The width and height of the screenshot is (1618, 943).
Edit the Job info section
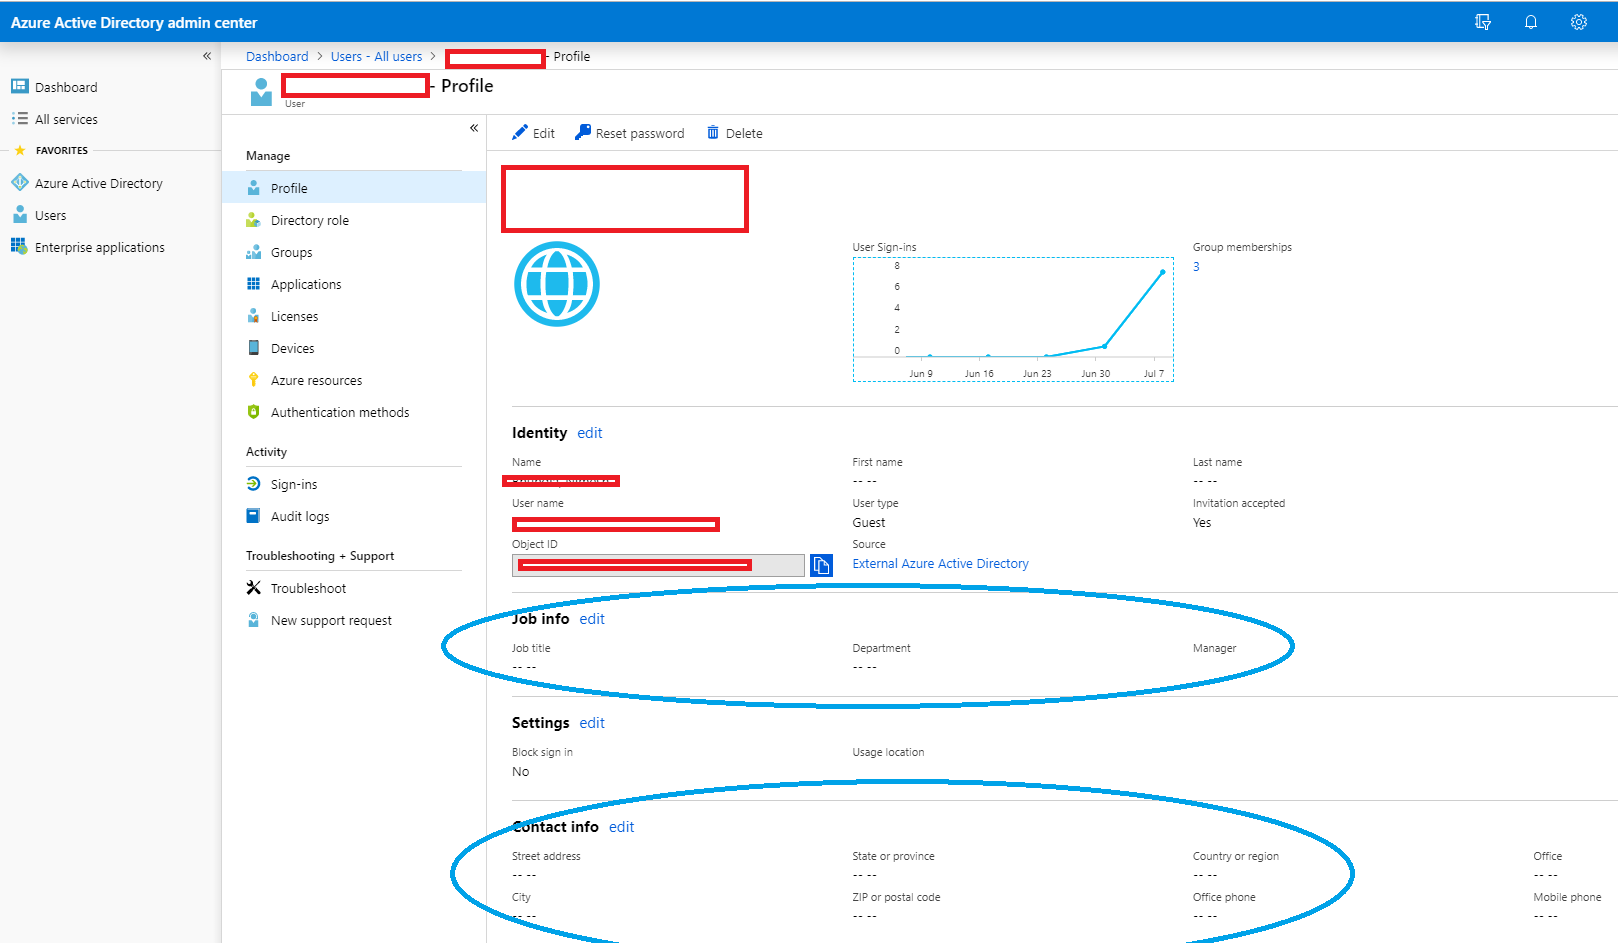tap(592, 619)
